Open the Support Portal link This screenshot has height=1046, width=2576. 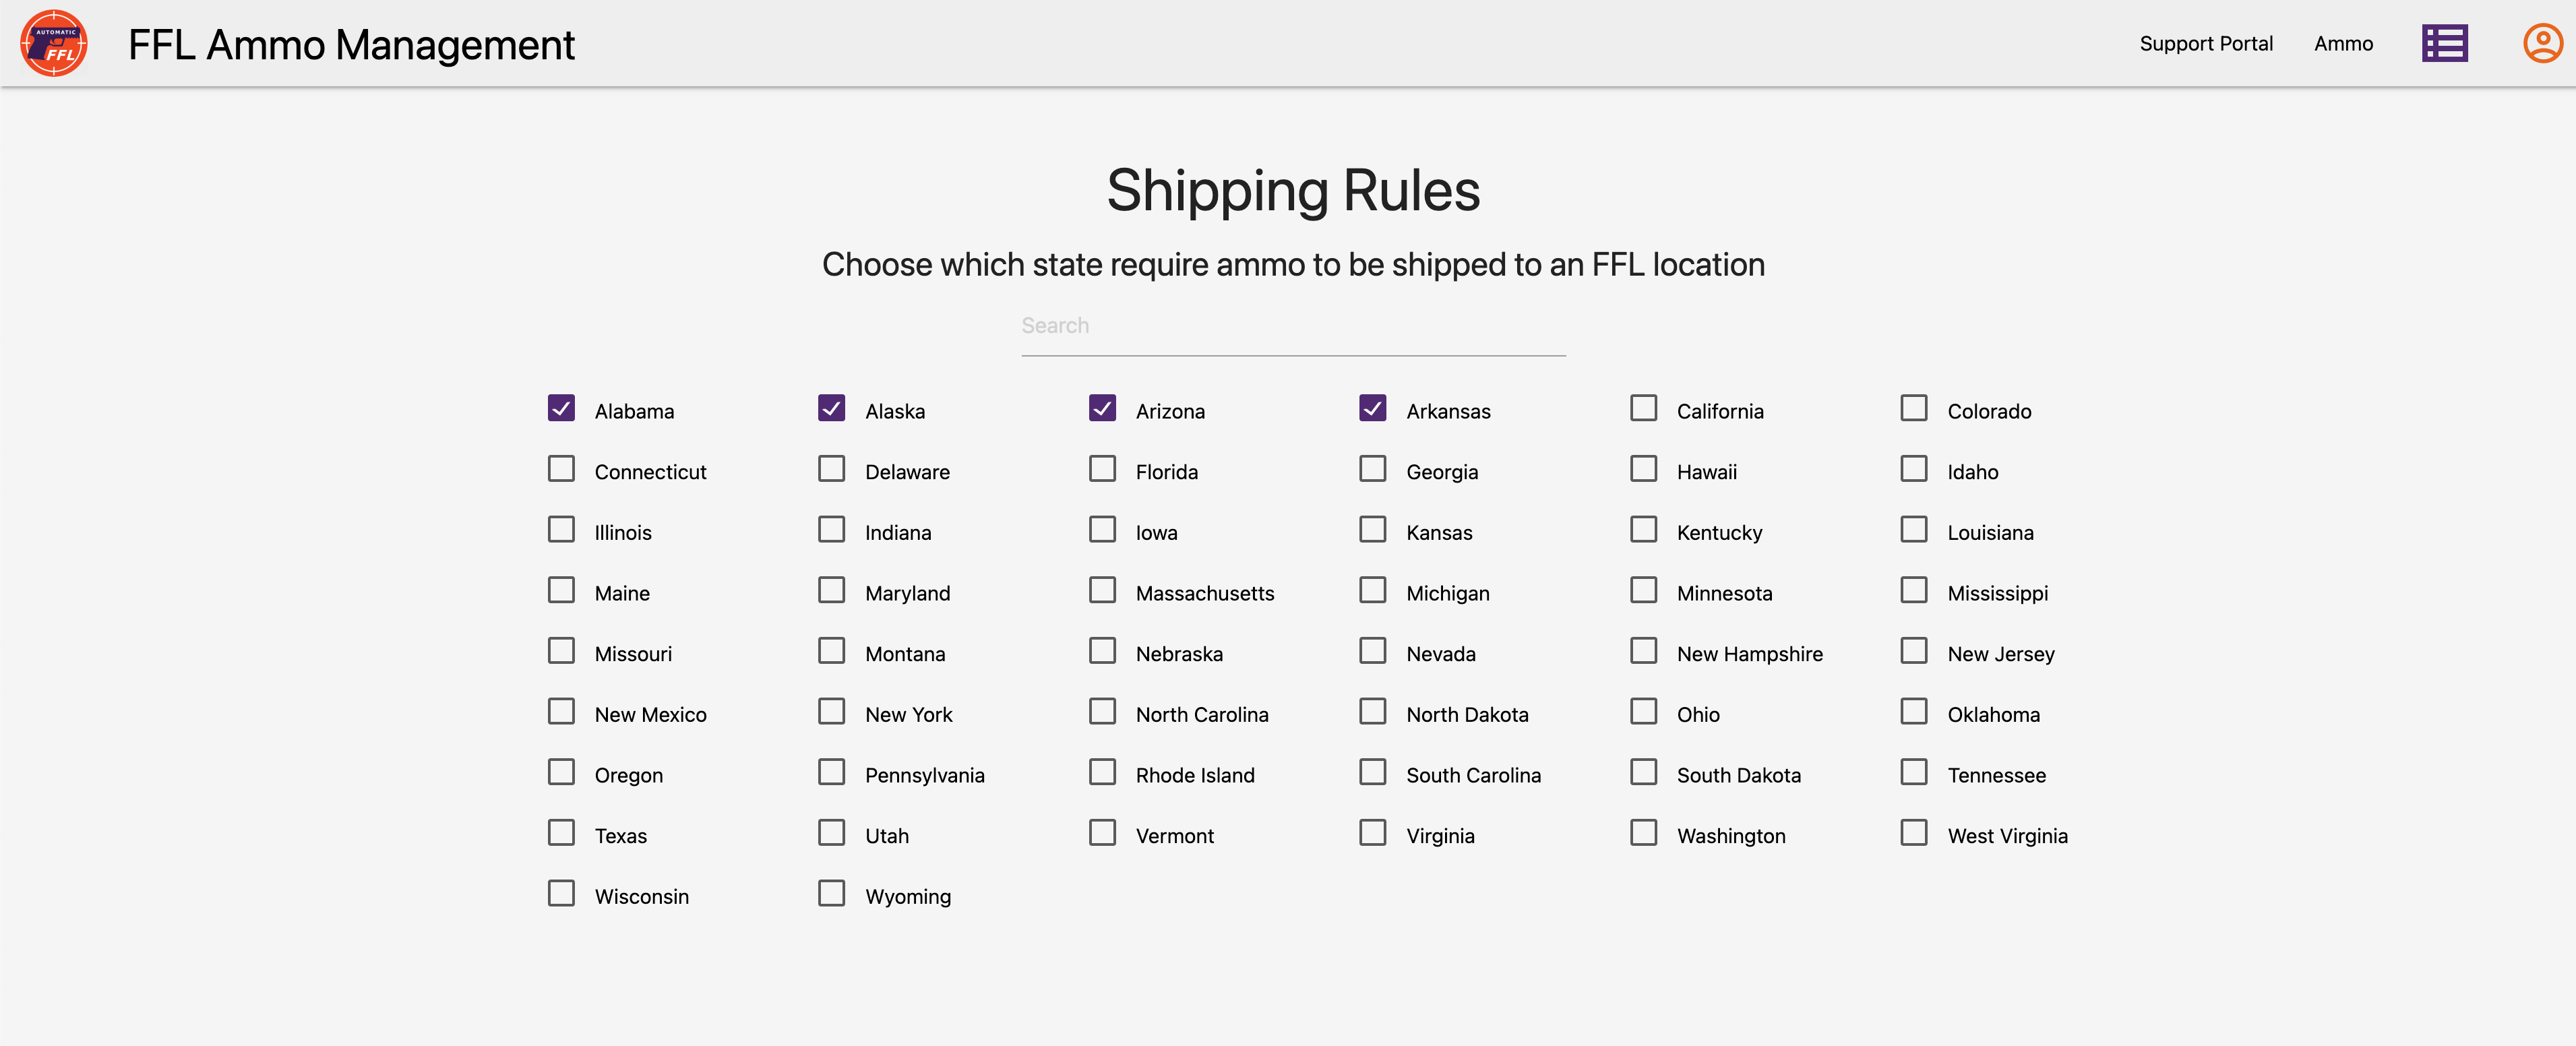point(2205,43)
